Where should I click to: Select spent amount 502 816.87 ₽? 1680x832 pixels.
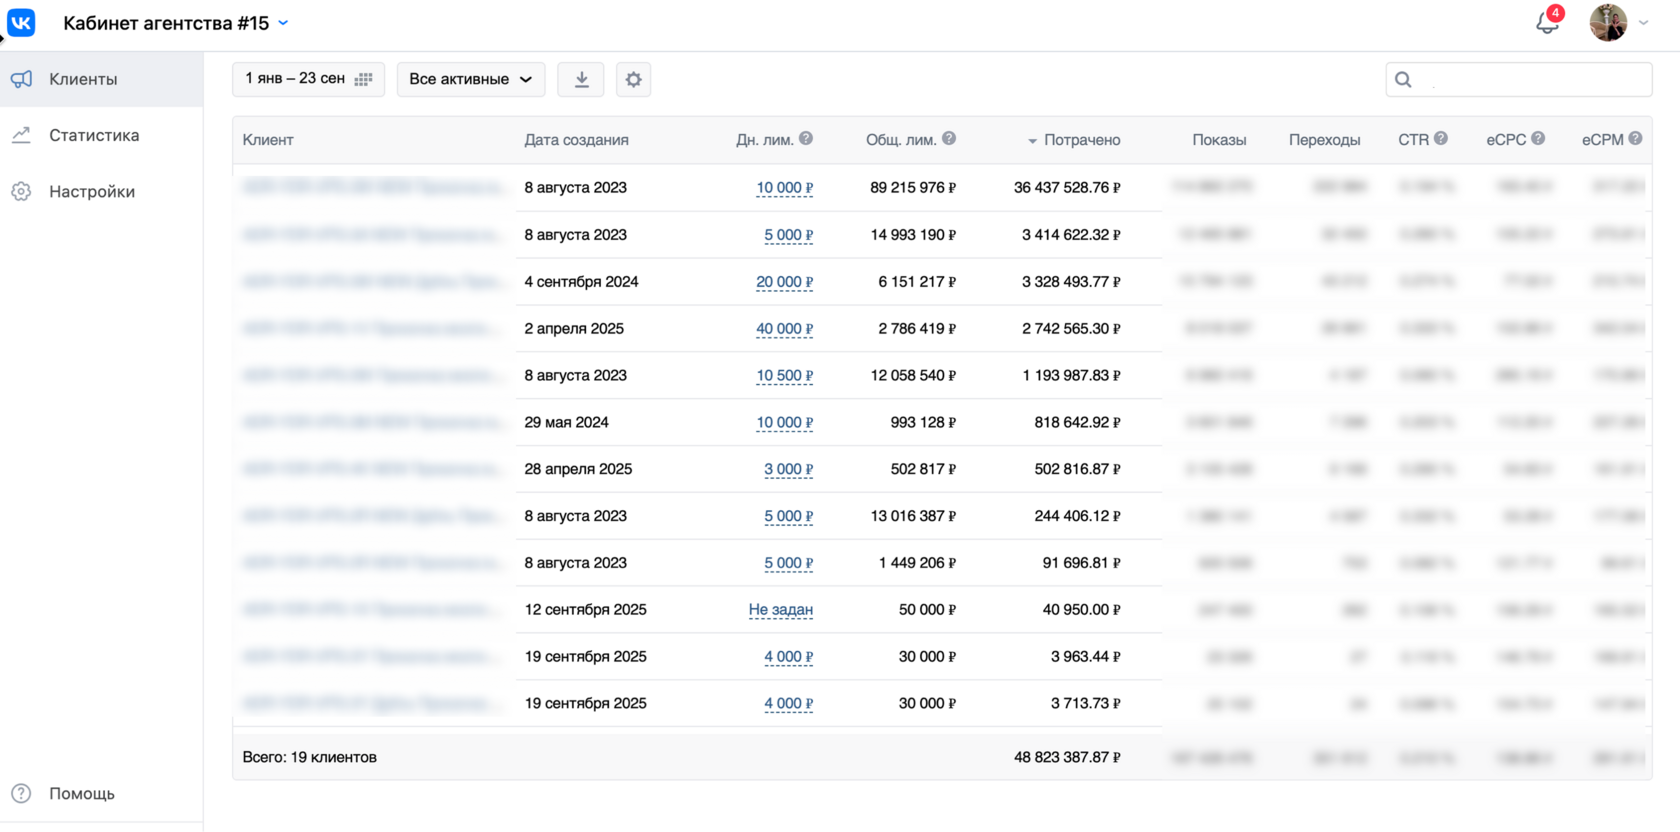1077,469
